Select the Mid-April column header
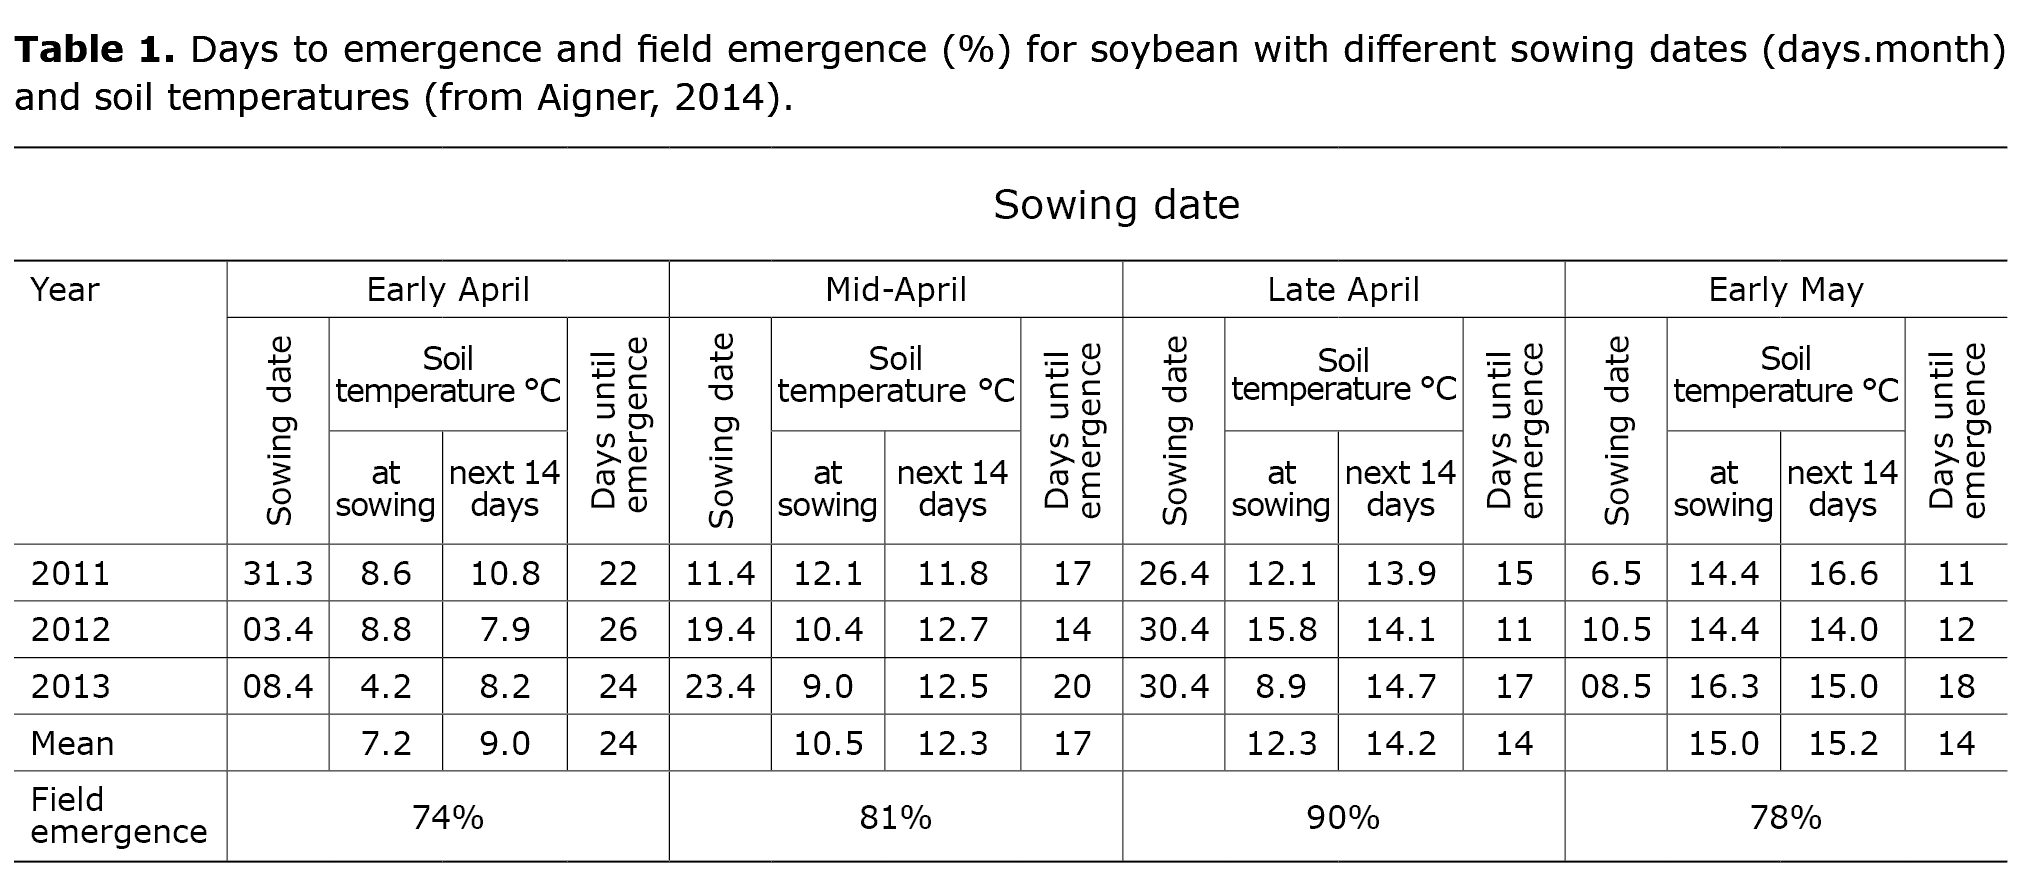The height and width of the screenshot is (880, 2037). 896,290
